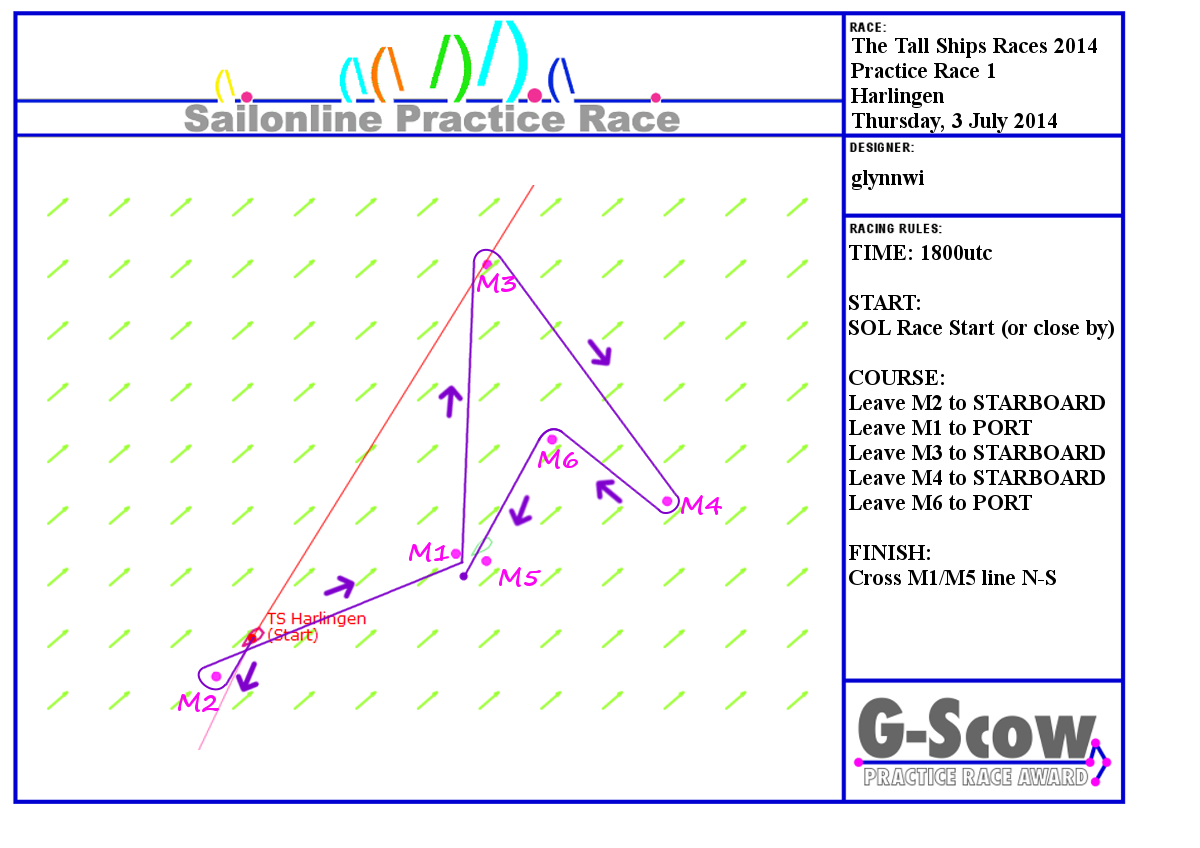Click 'Leave M3 to STARBOARD' instruction
1200x848 pixels.
[977, 453]
